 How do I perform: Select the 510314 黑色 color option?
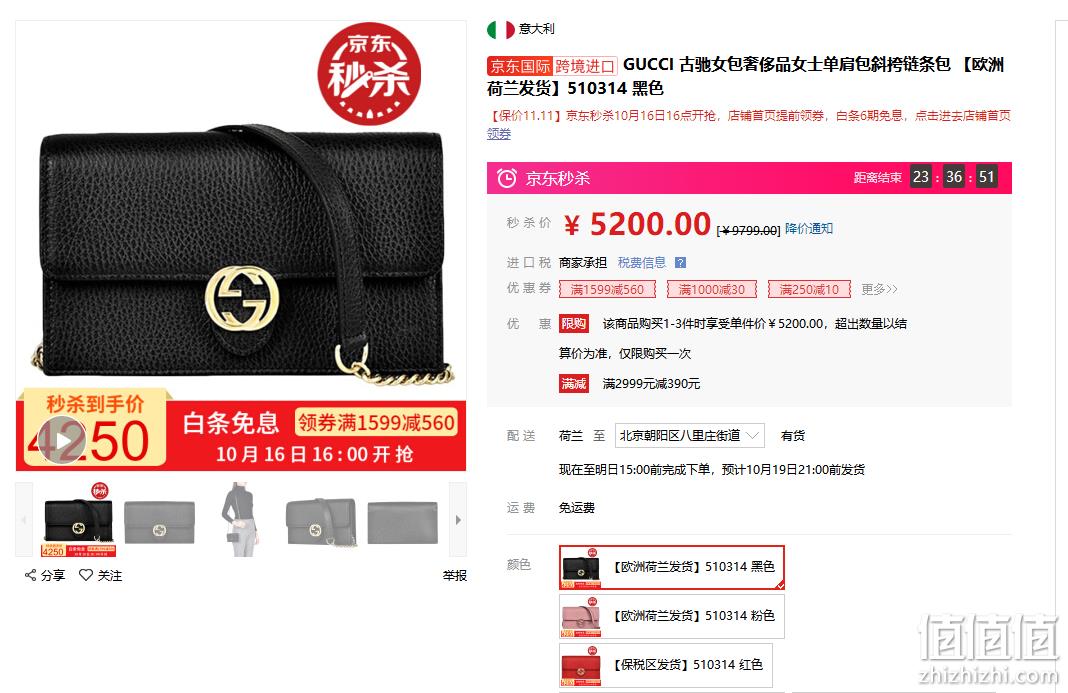pyautogui.click(x=672, y=567)
